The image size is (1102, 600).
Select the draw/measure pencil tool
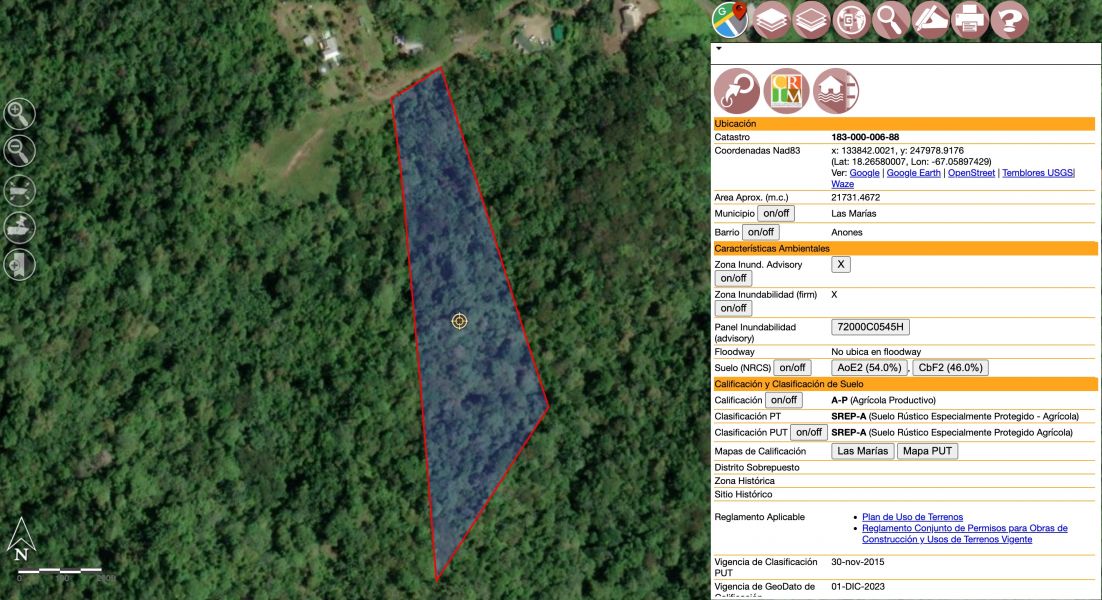(930, 20)
